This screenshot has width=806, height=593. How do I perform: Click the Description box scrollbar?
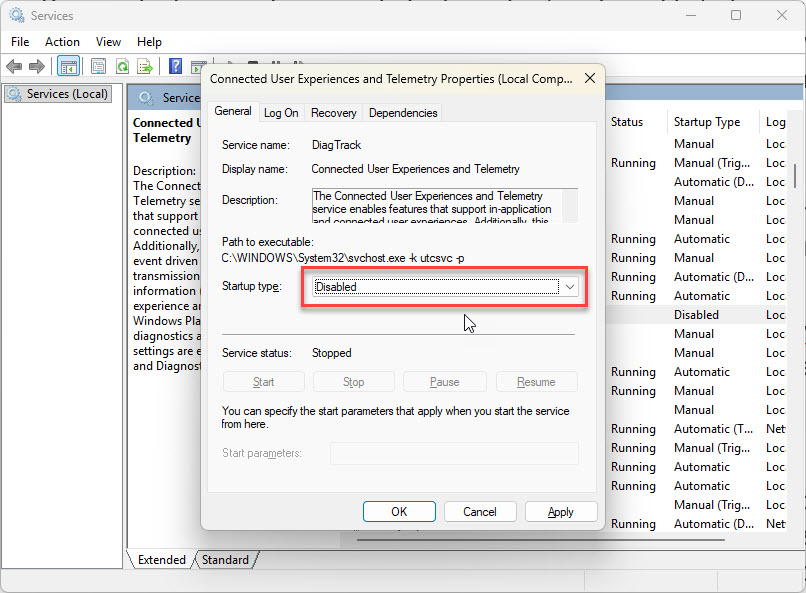(x=570, y=206)
